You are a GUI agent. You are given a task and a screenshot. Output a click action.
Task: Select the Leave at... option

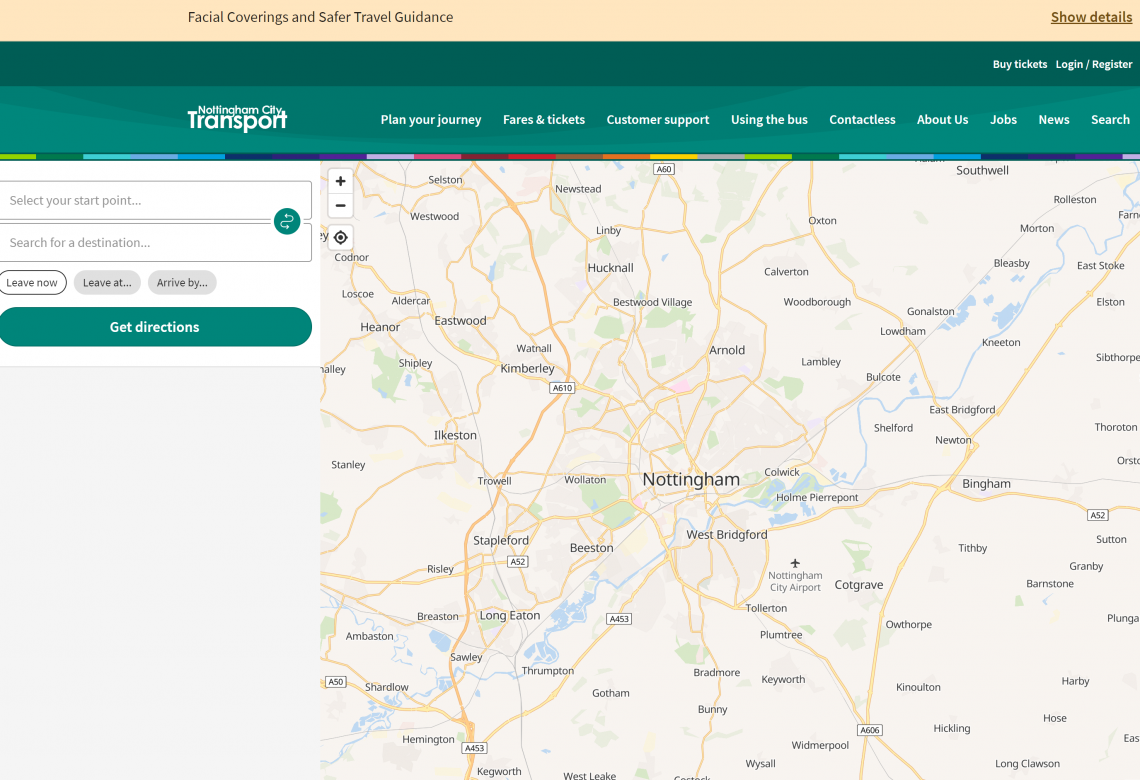(x=107, y=283)
